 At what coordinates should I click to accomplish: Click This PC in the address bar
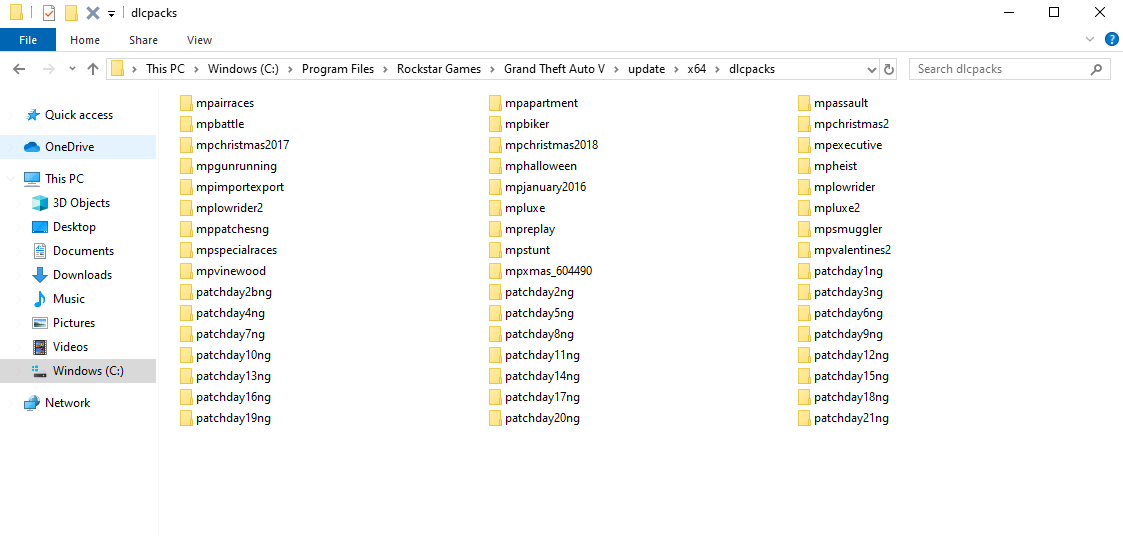[x=165, y=70]
